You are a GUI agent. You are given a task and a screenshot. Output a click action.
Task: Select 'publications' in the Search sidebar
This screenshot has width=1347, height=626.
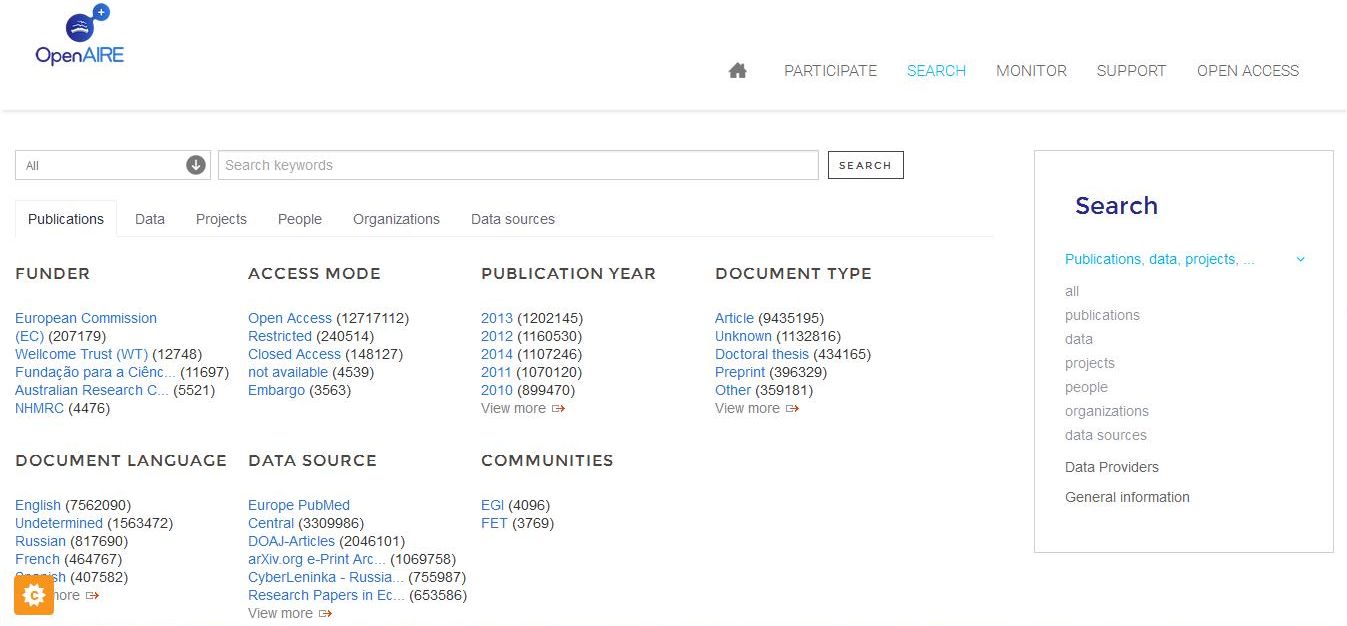click(1102, 315)
